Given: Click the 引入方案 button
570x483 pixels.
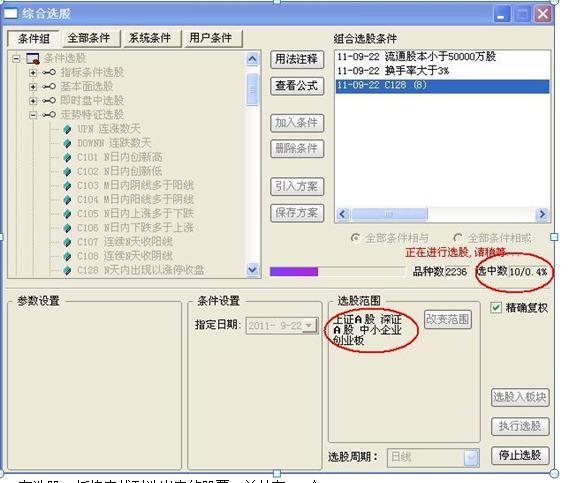Looking at the screenshot, I should (x=297, y=186).
